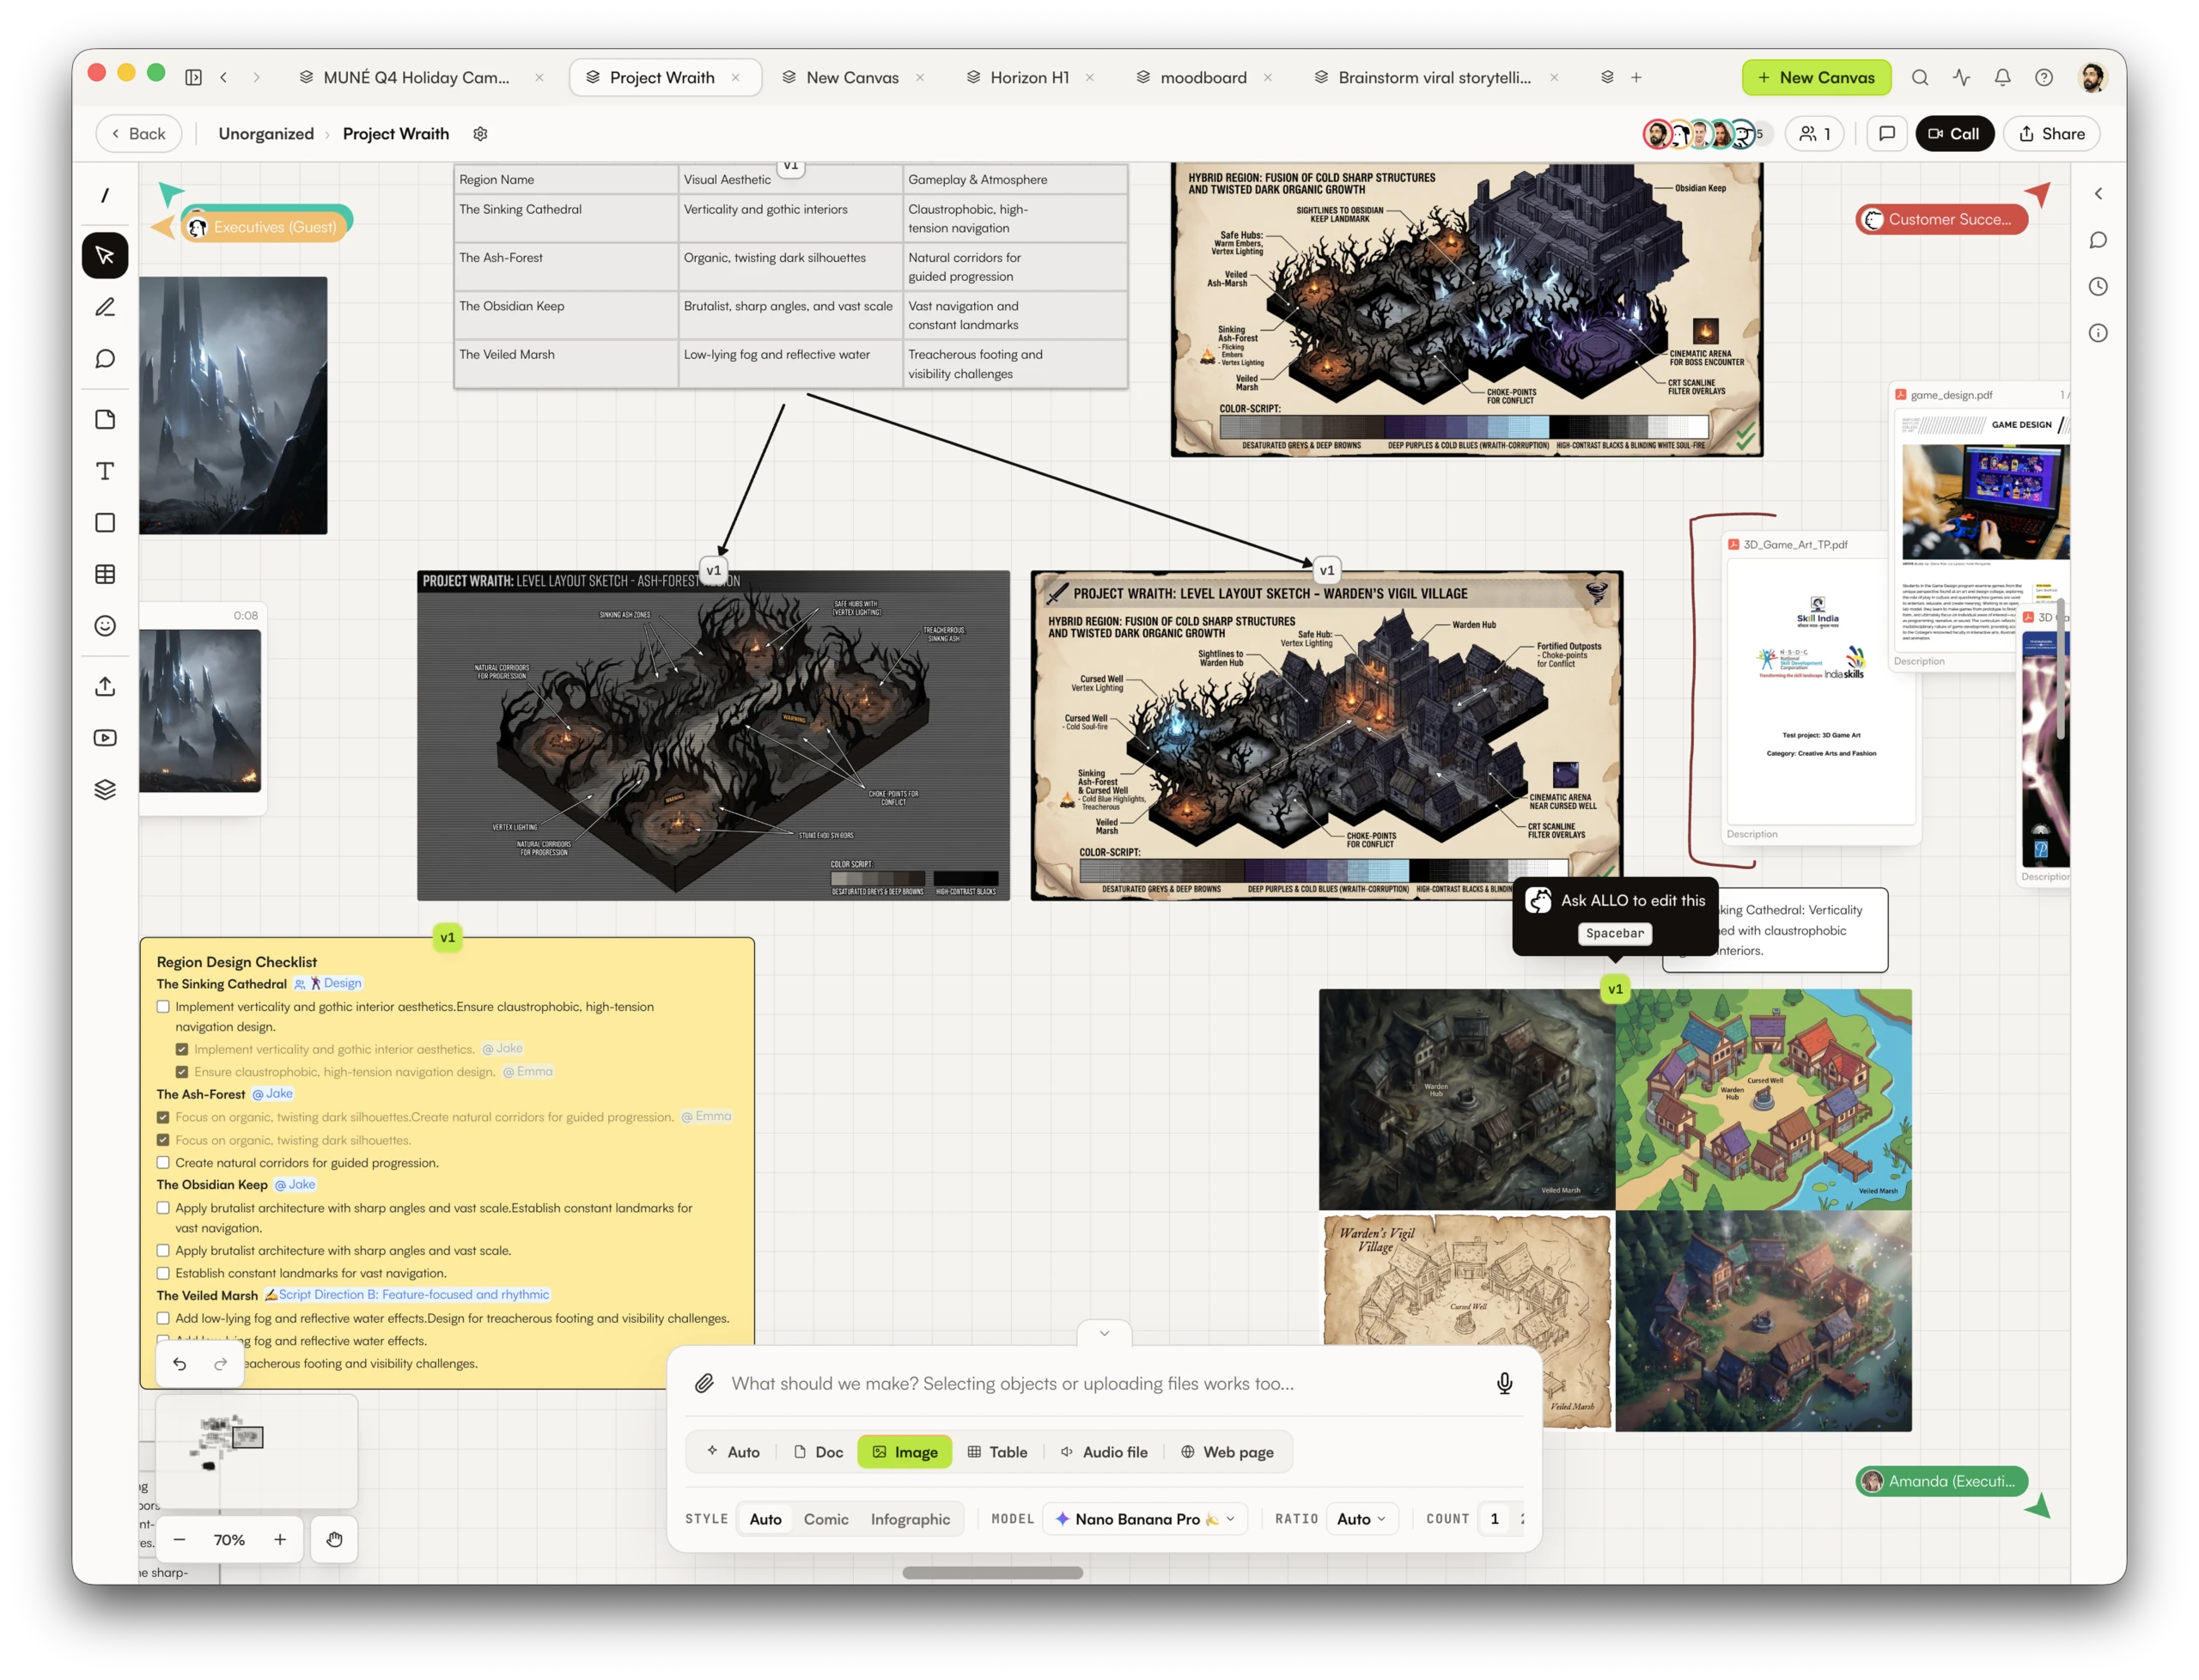Click the undo arrow
This screenshot has width=2199, height=1680.
180,1364
